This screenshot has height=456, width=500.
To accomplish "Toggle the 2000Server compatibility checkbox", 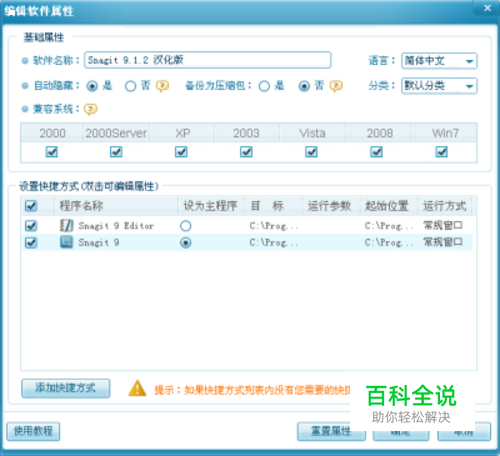I will tap(116, 152).
